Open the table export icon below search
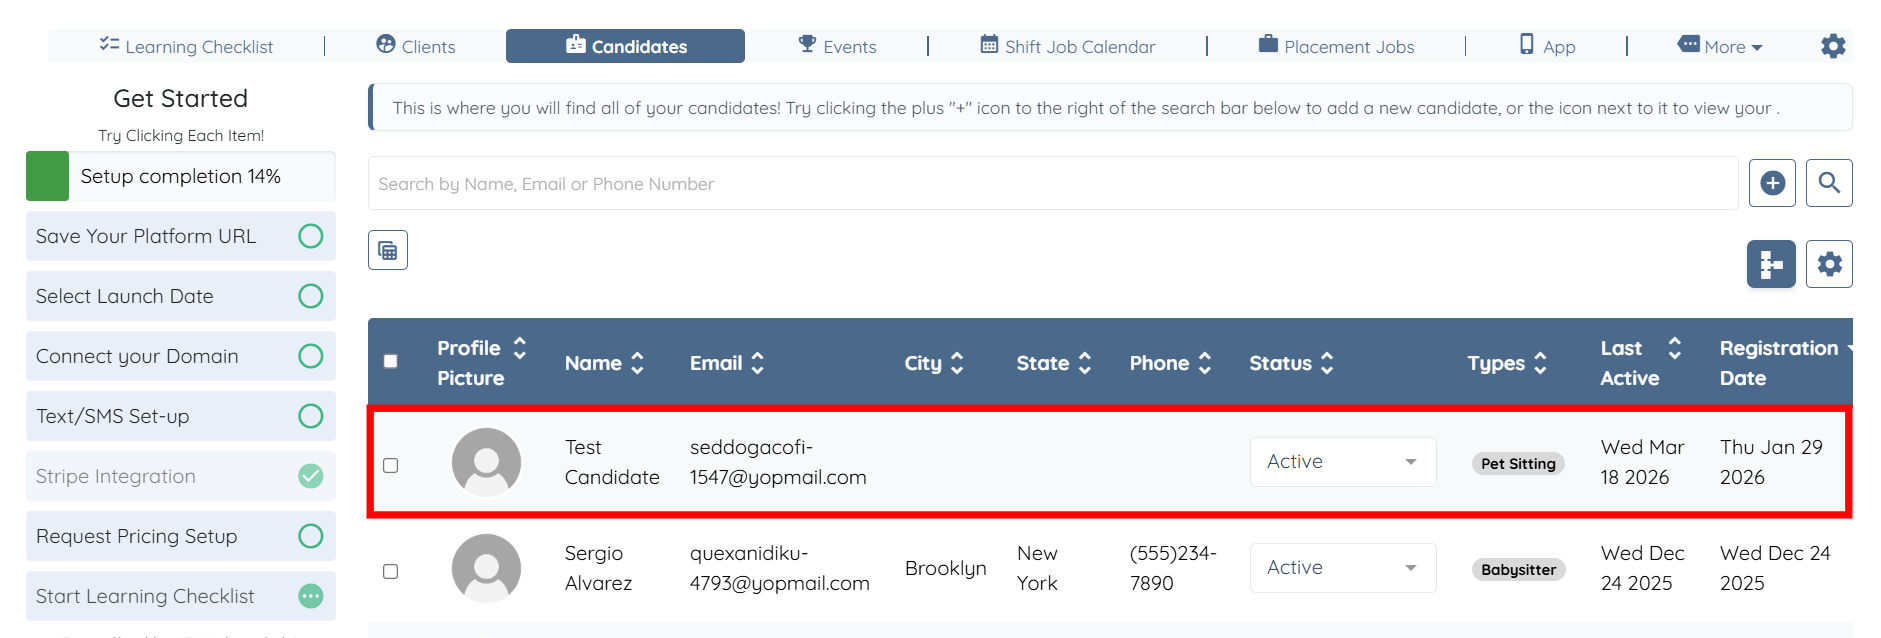Viewport: 1881px width, 638px height. 388,250
